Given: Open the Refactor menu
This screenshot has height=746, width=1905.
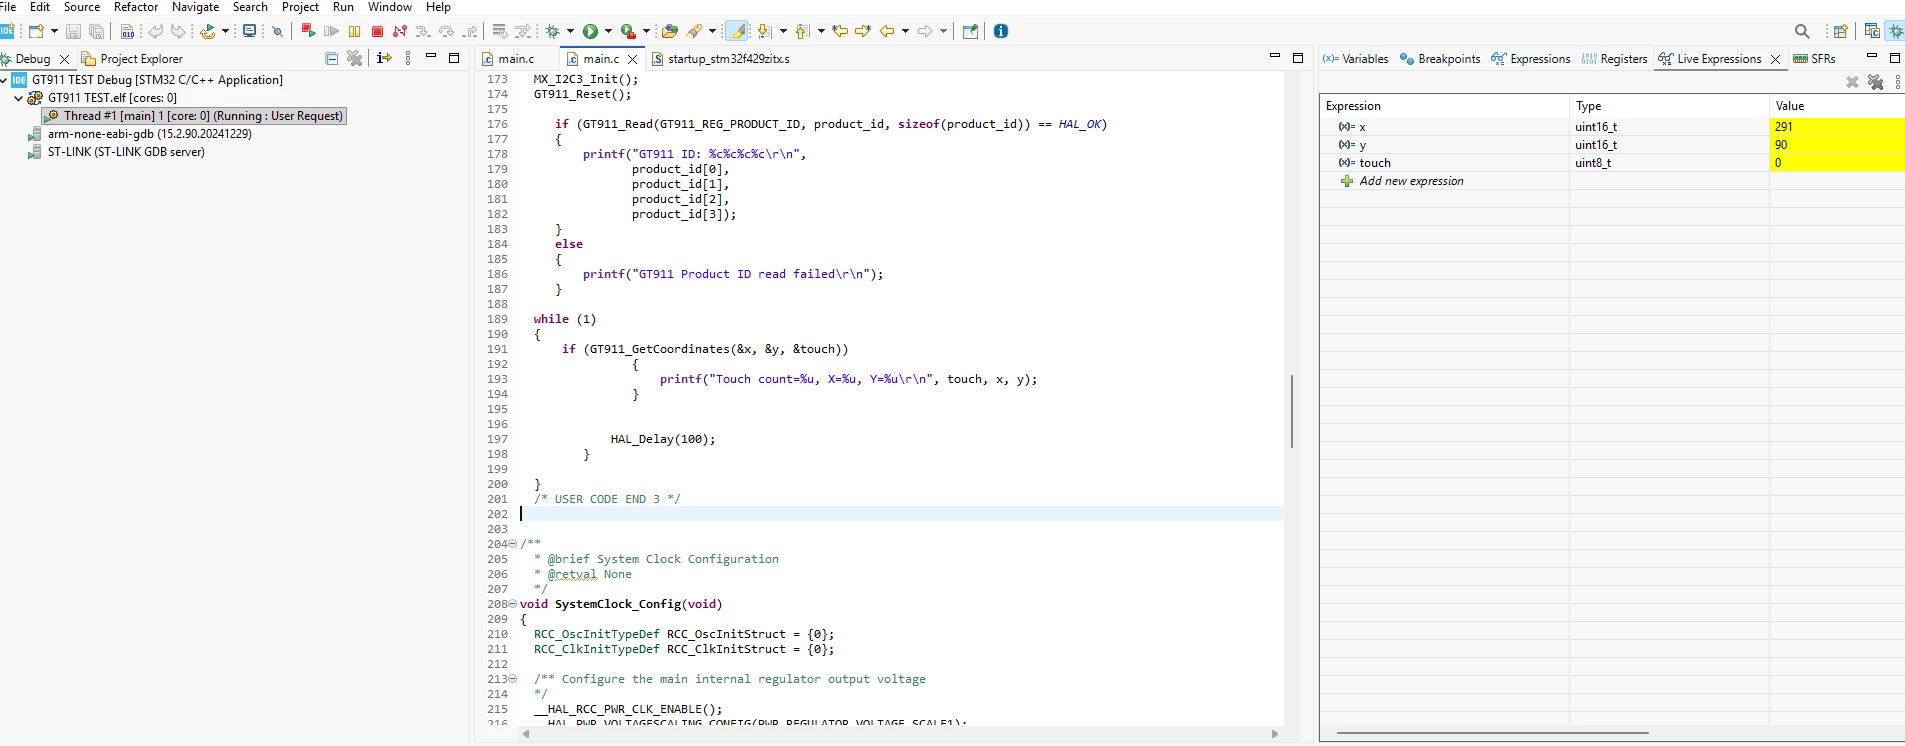Looking at the screenshot, I should pos(136,7).
